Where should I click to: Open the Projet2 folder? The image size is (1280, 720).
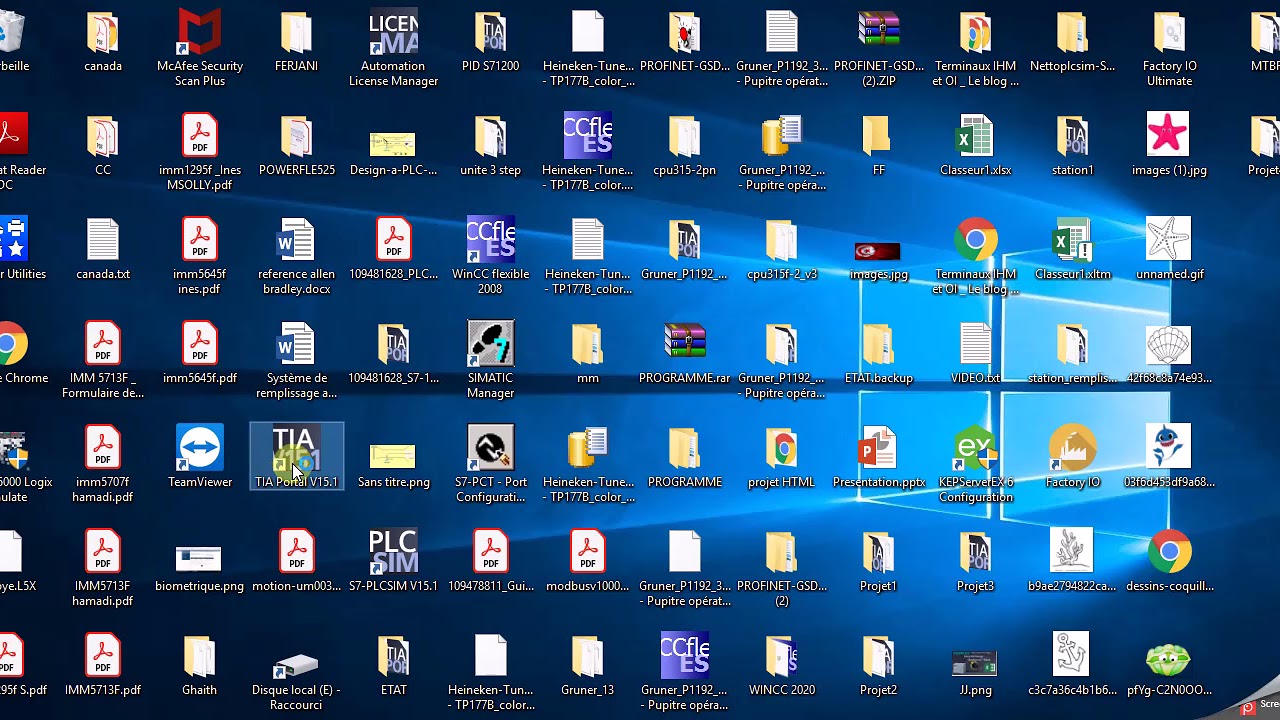click(878, 664)
